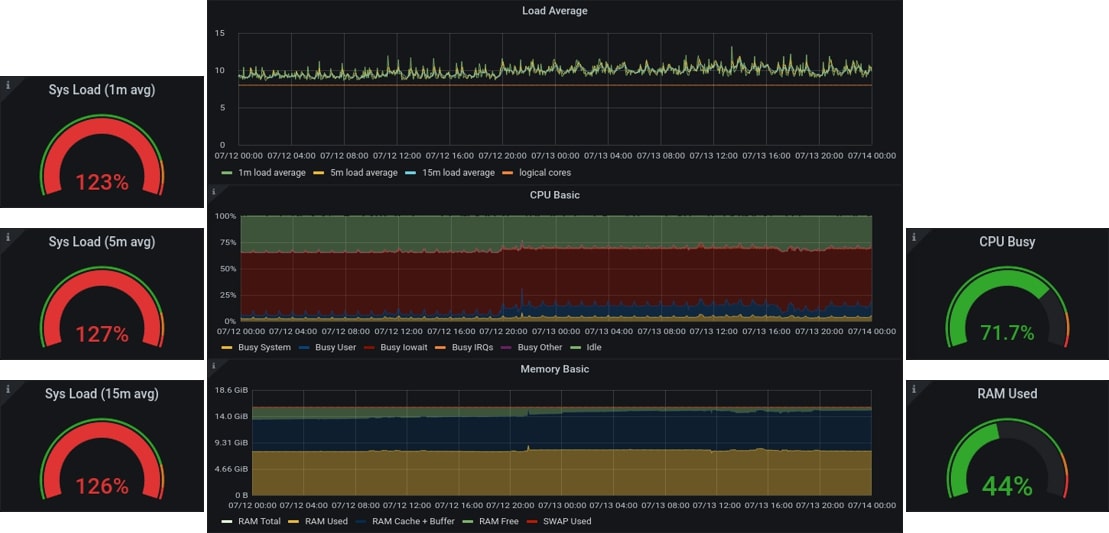This screenshot has width=1109, height=533.
Task: Click the 126% gauge value
Action: point(102,486)
